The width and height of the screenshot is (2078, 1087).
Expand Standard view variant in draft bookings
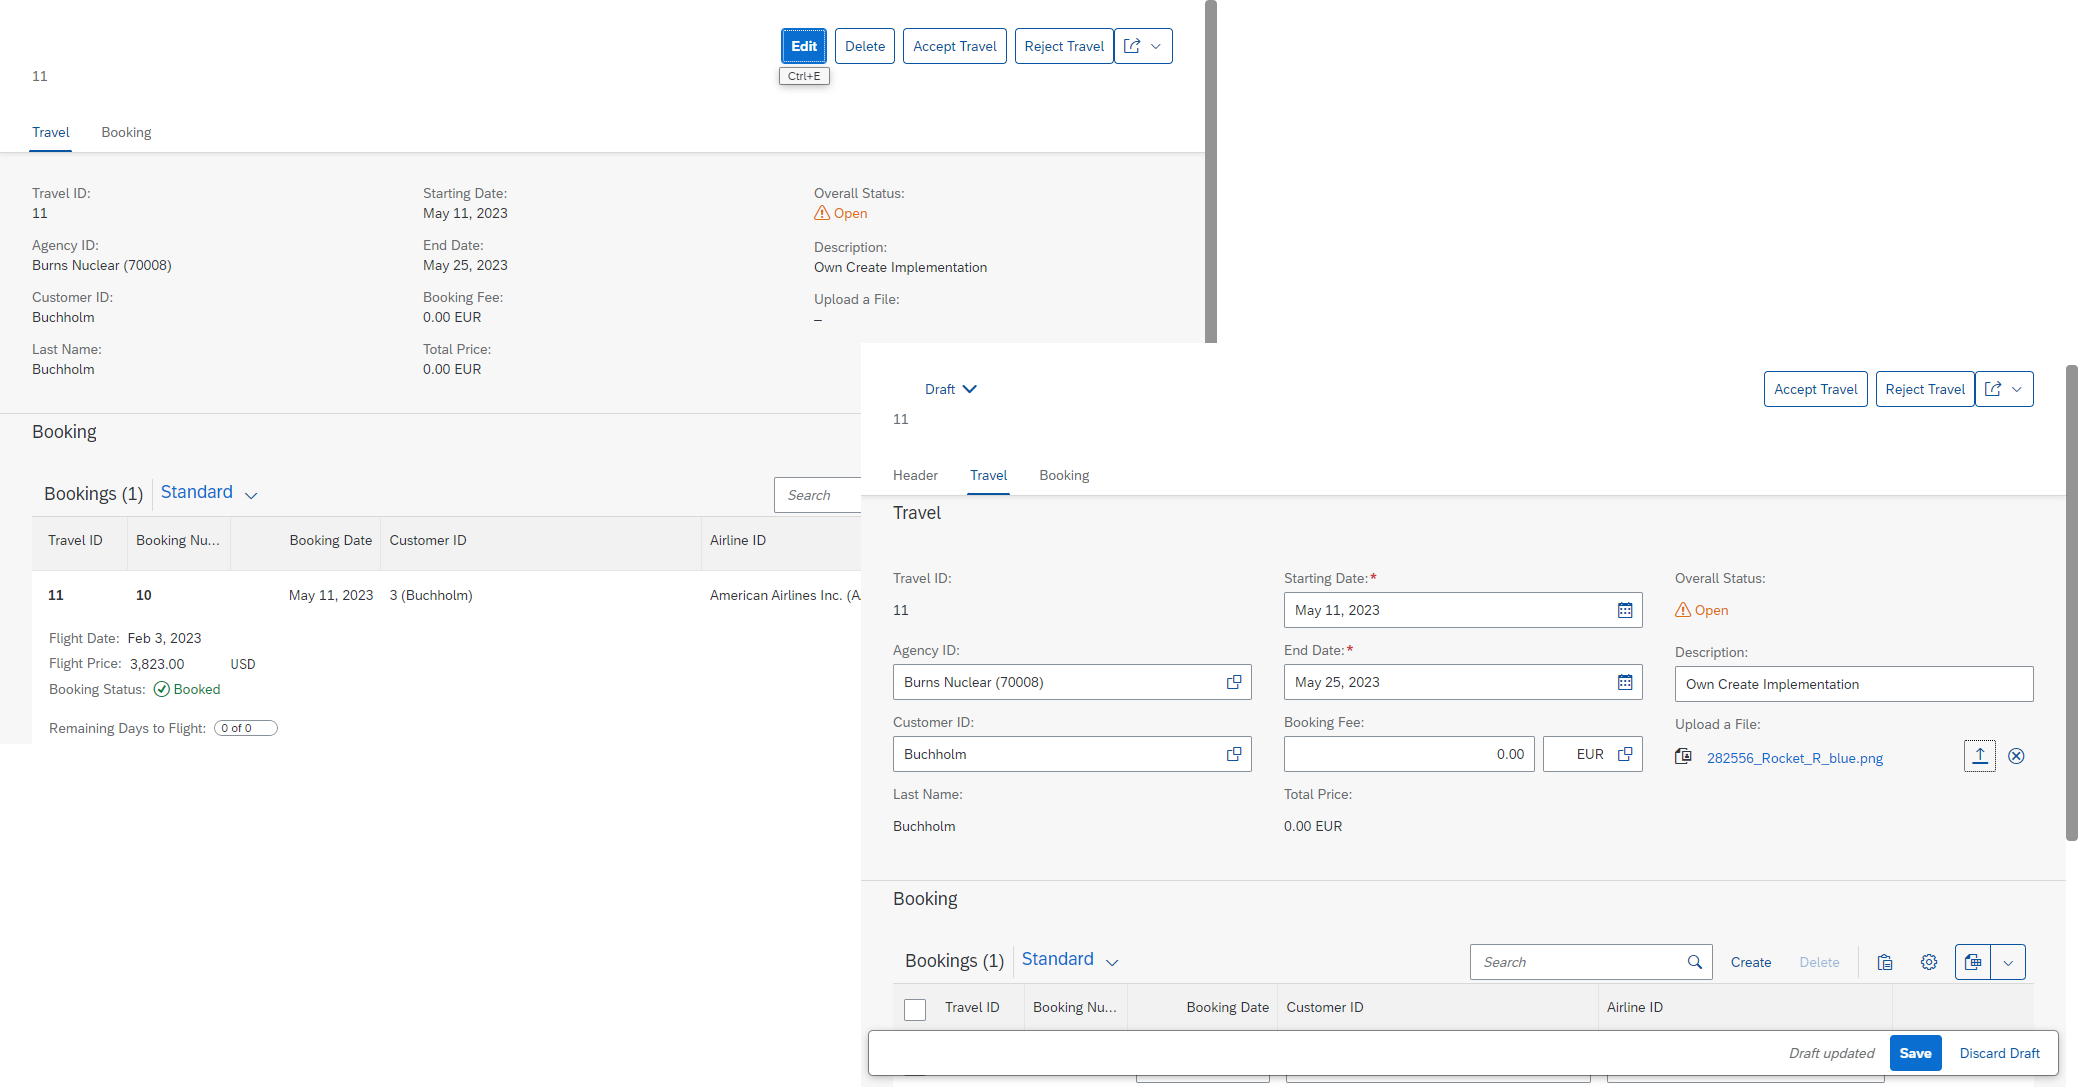pyautogui.click(x=1112, y=962)
